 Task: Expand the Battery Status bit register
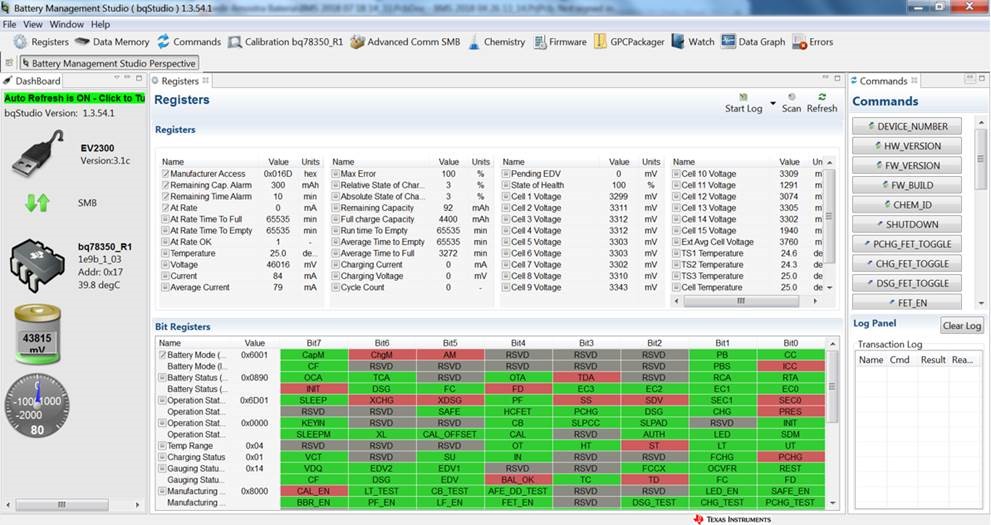(162, 378)
